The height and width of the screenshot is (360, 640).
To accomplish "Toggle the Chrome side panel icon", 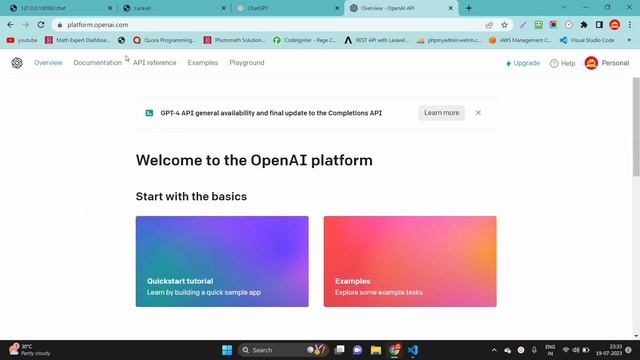I will point(599,25).
